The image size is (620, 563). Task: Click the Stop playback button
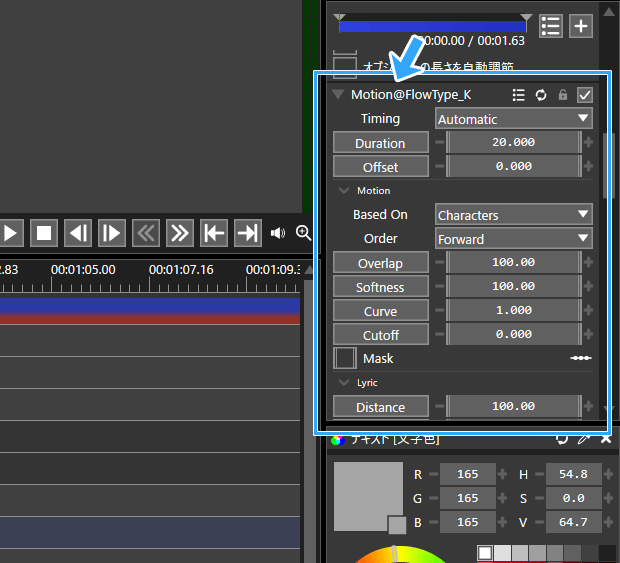point(44,233)
